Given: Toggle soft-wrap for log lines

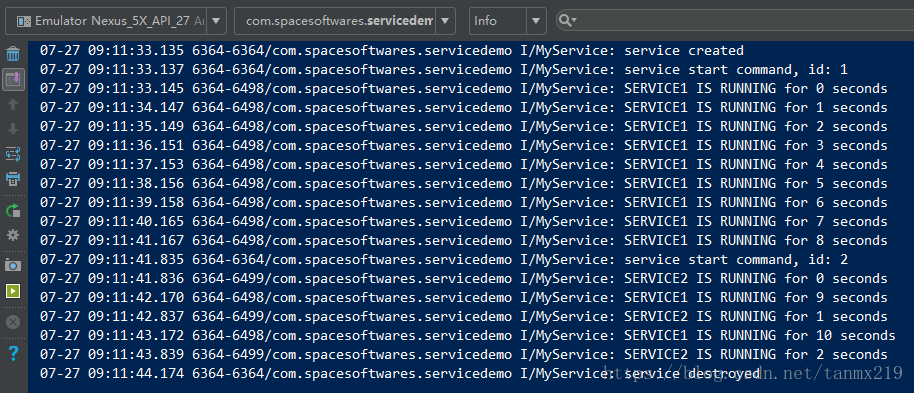Looking at the screenshot, I should click(x=13, y=154).
